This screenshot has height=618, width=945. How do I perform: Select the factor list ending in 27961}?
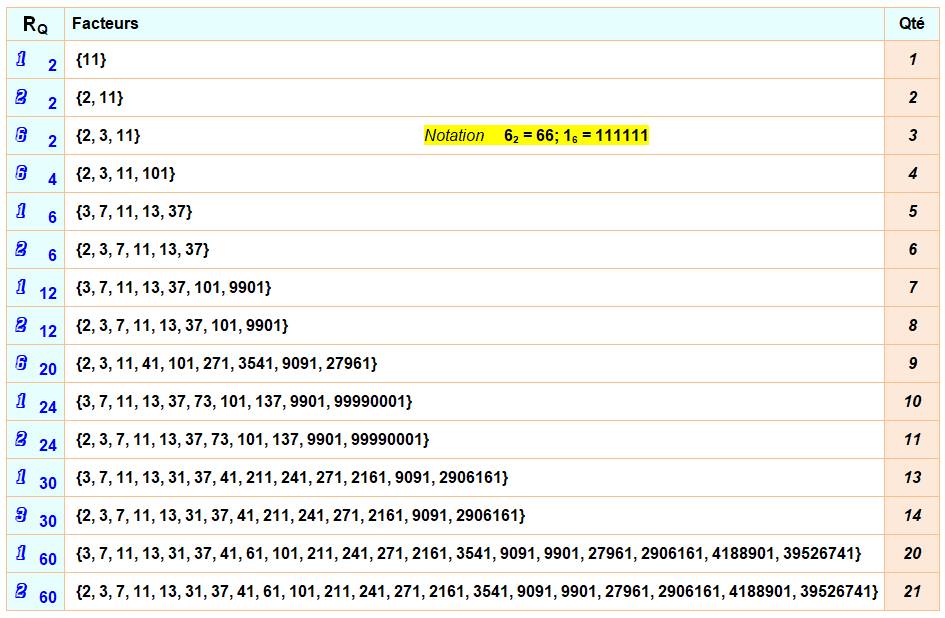tap(226, 364)
